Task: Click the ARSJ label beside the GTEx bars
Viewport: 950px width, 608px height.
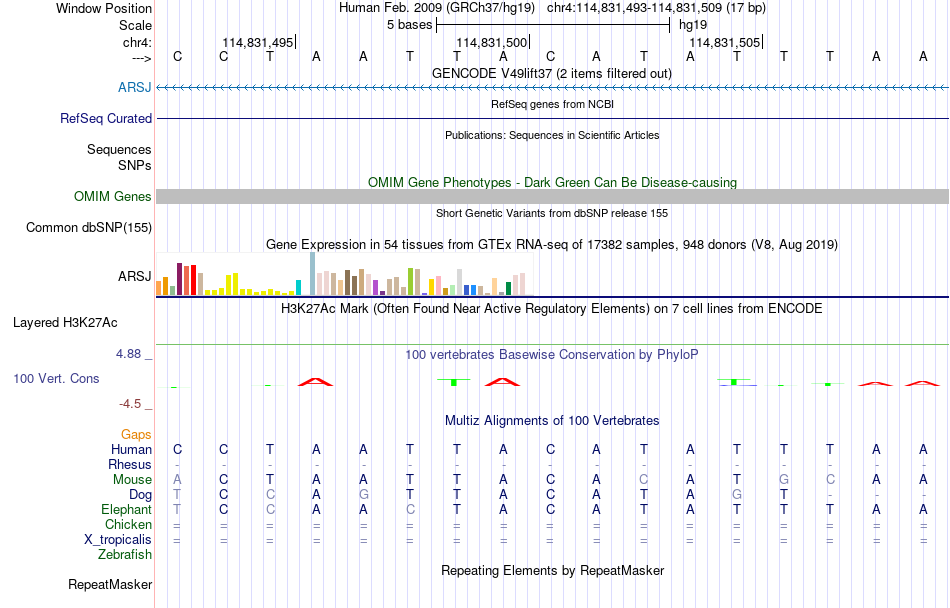Action: coord(135,276)
